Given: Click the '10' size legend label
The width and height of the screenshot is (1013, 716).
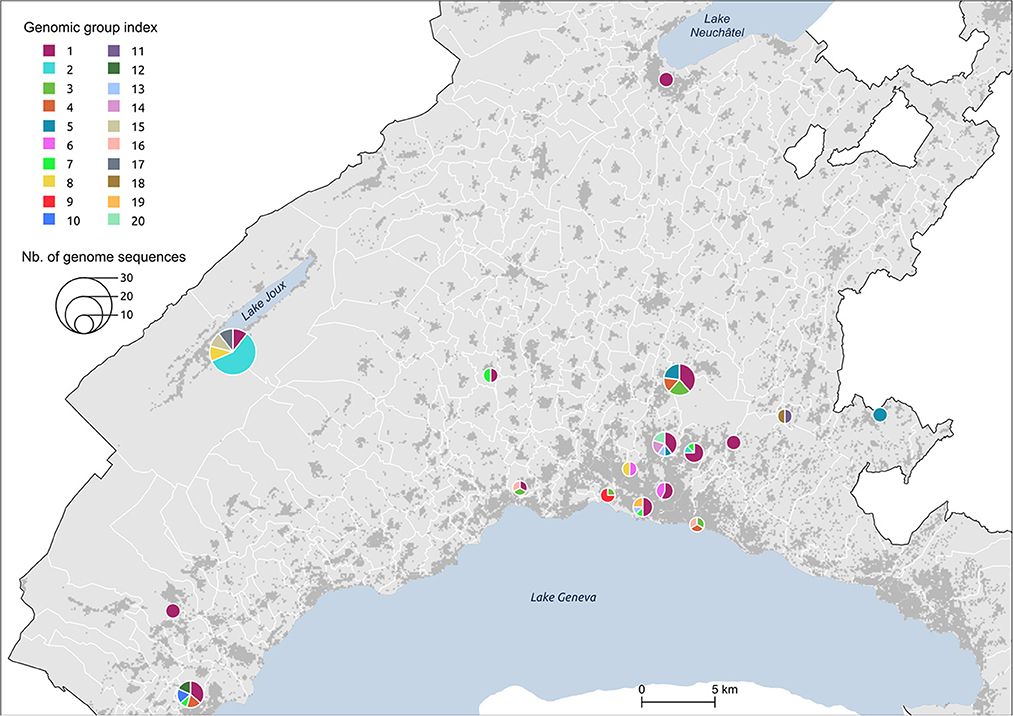Looking at the screenshot, I should [127, 315].
